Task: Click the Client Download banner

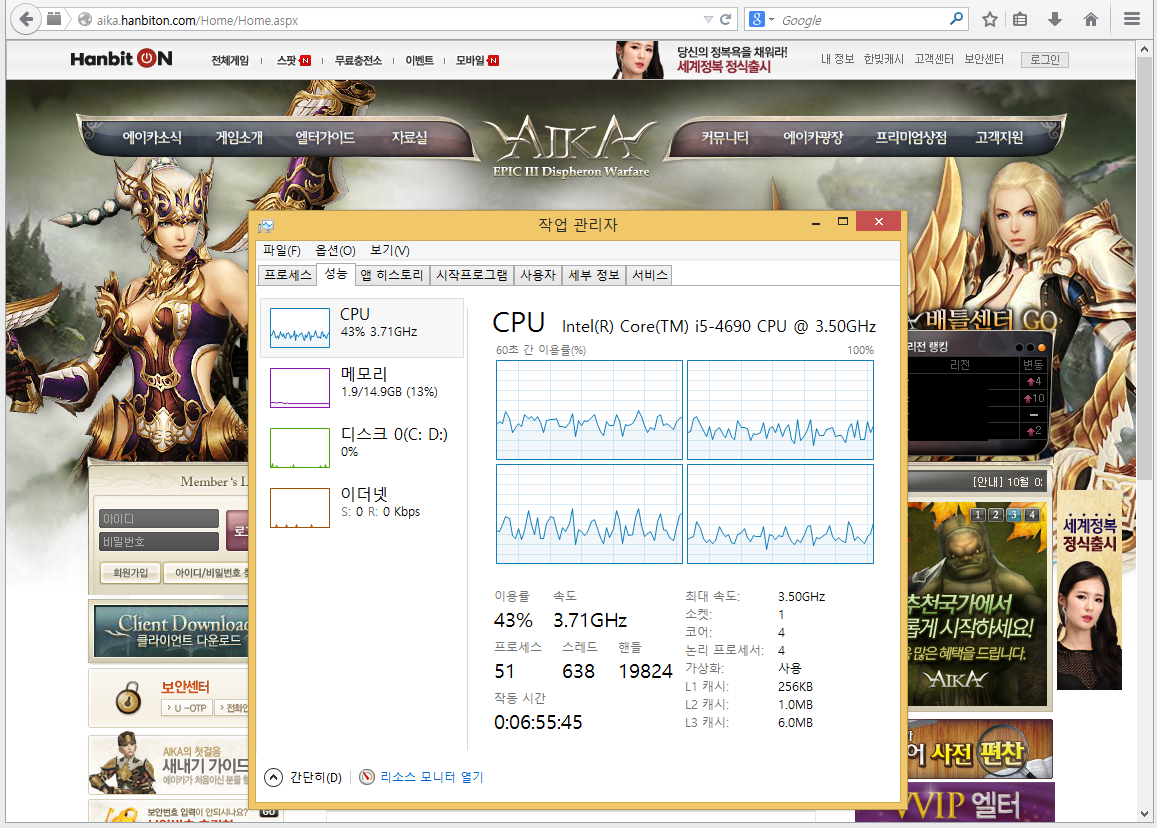Action: (171, 632)
